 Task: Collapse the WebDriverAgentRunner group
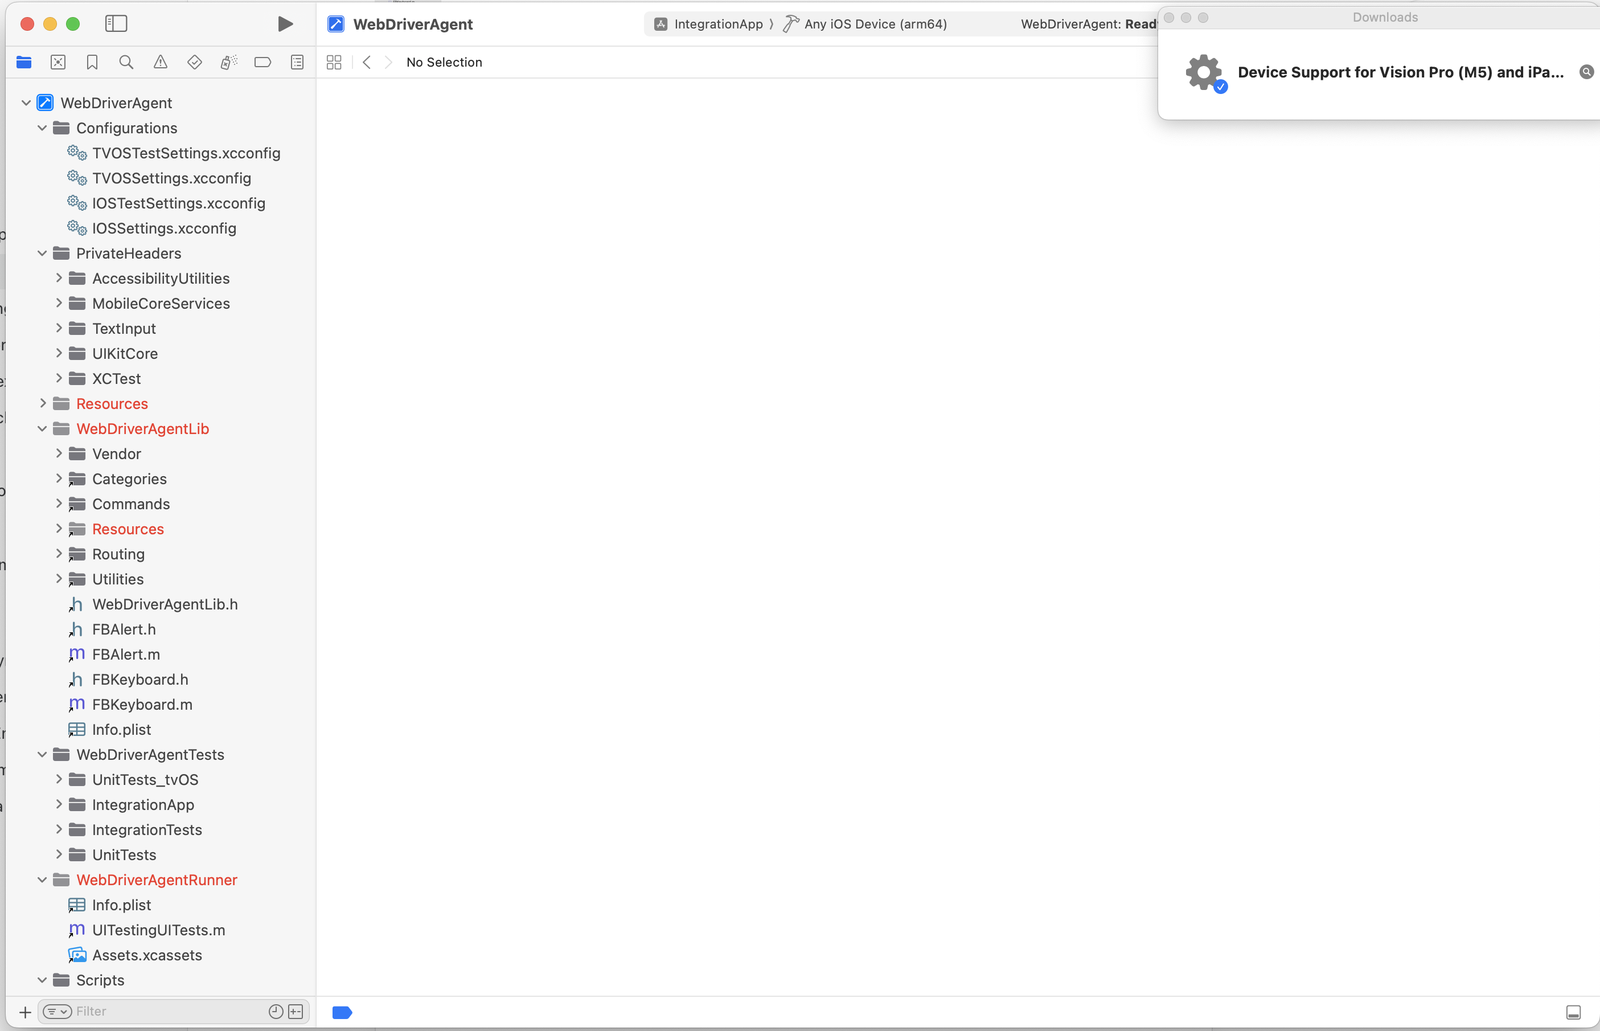(42, 879)
